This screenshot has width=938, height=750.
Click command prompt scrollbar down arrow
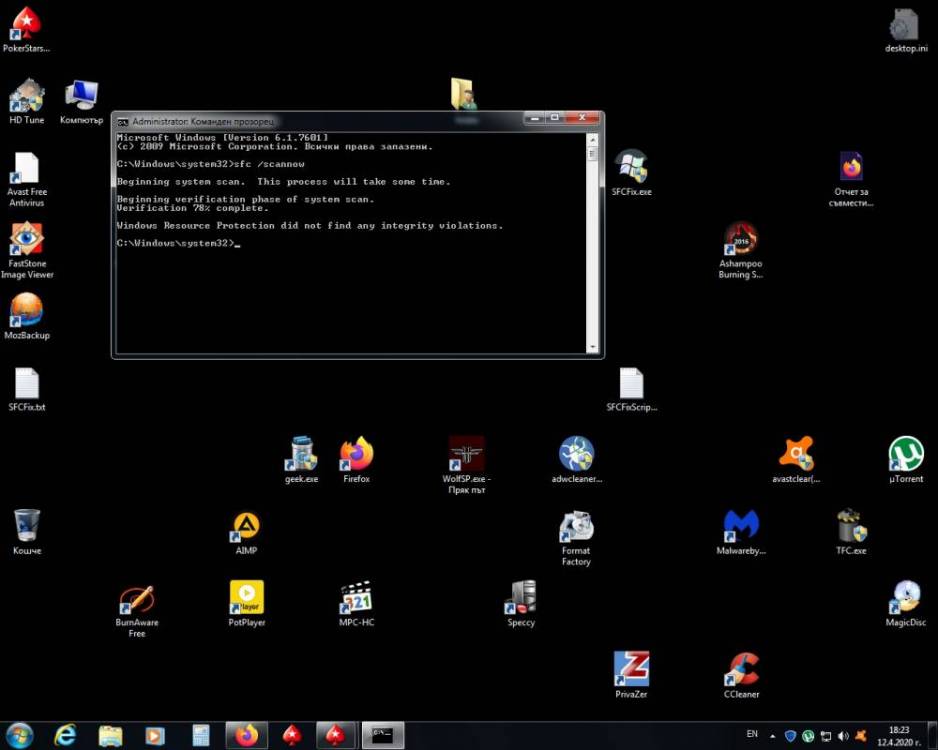592,347
